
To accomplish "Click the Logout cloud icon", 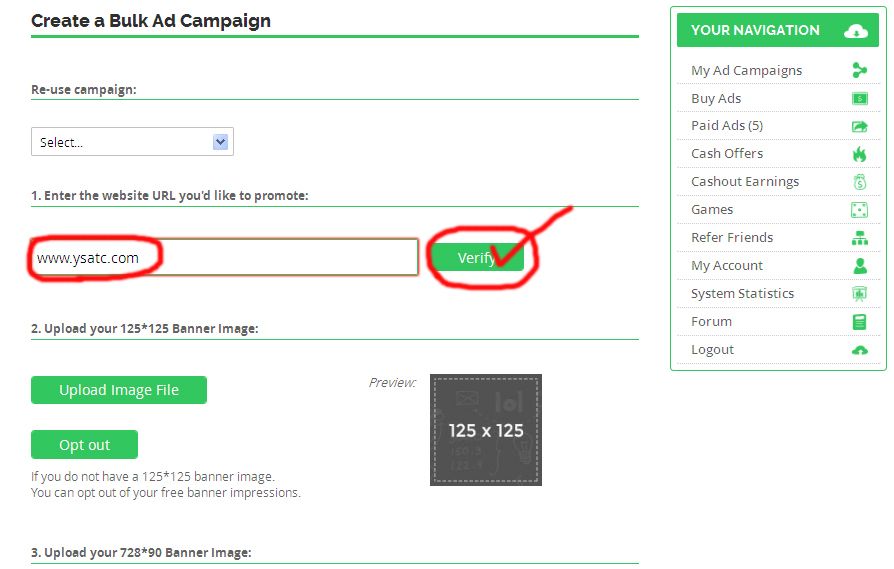I will (859, 350).
